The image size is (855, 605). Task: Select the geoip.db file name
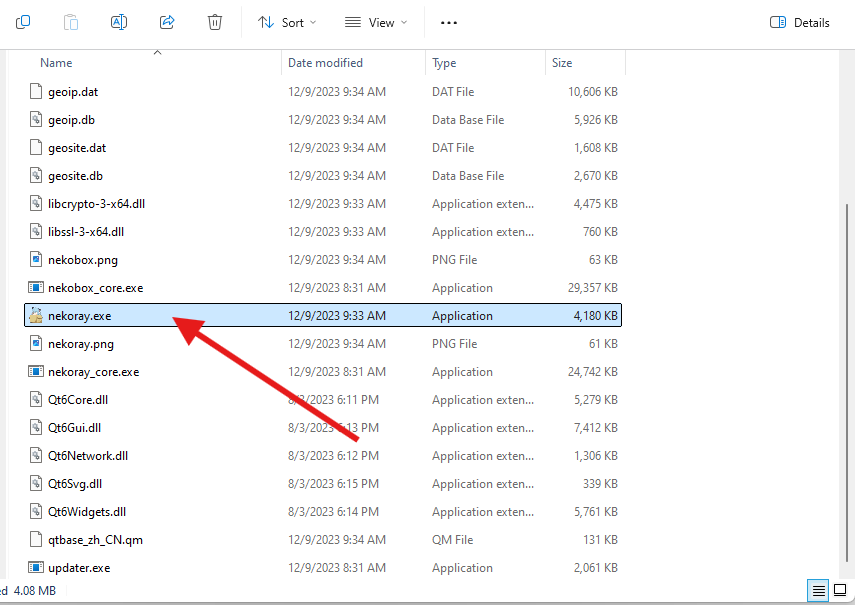tap(71, 120)
